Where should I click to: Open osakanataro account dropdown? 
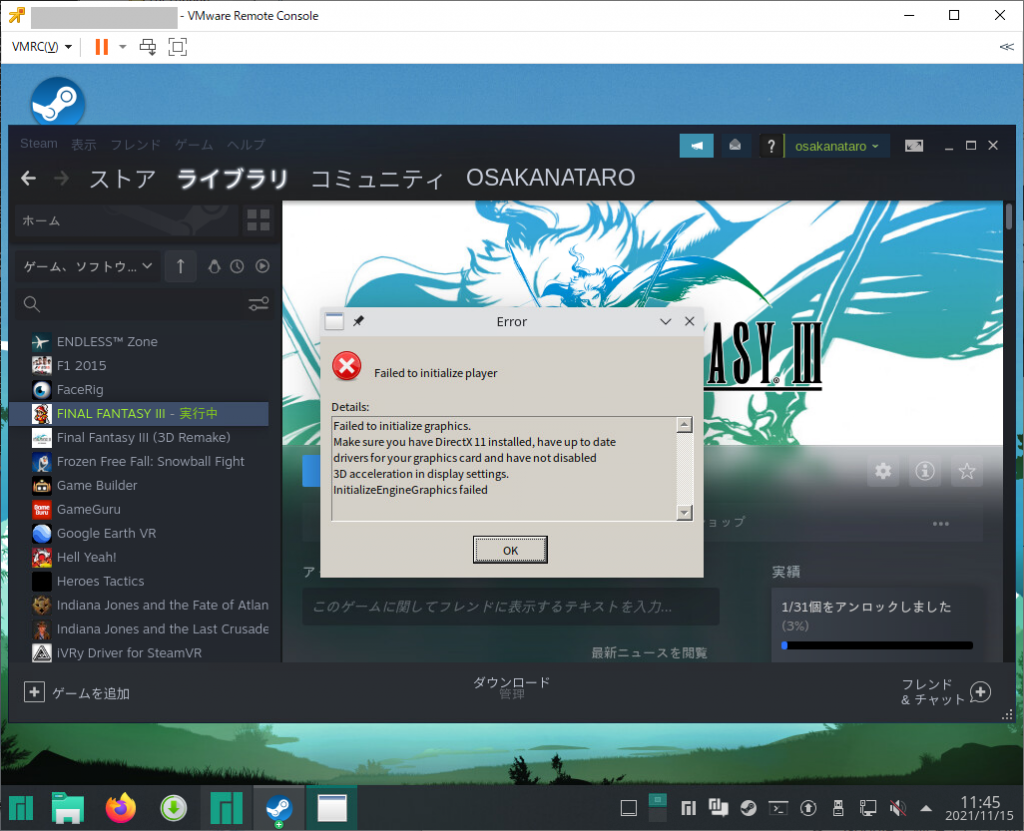point(837,146)
